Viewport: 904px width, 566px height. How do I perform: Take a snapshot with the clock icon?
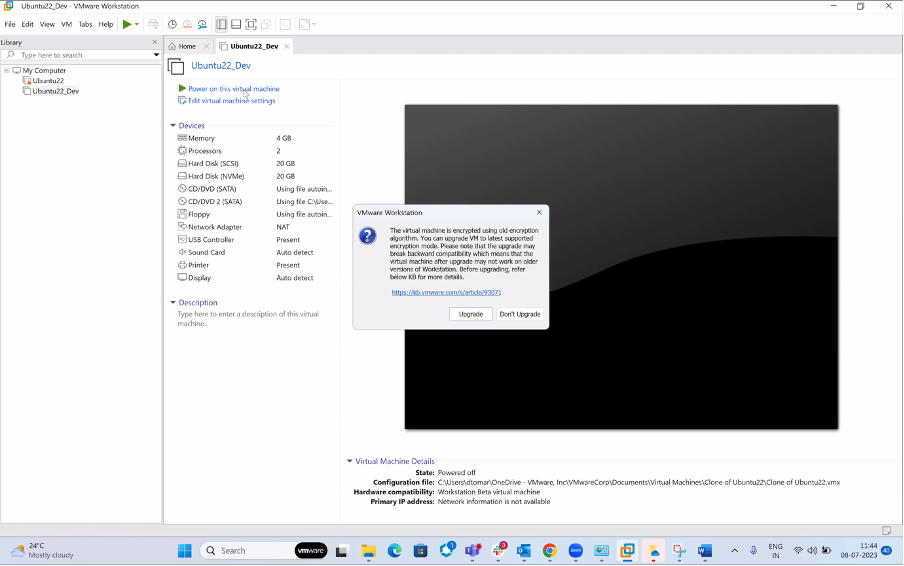click(x=172, y=24)
